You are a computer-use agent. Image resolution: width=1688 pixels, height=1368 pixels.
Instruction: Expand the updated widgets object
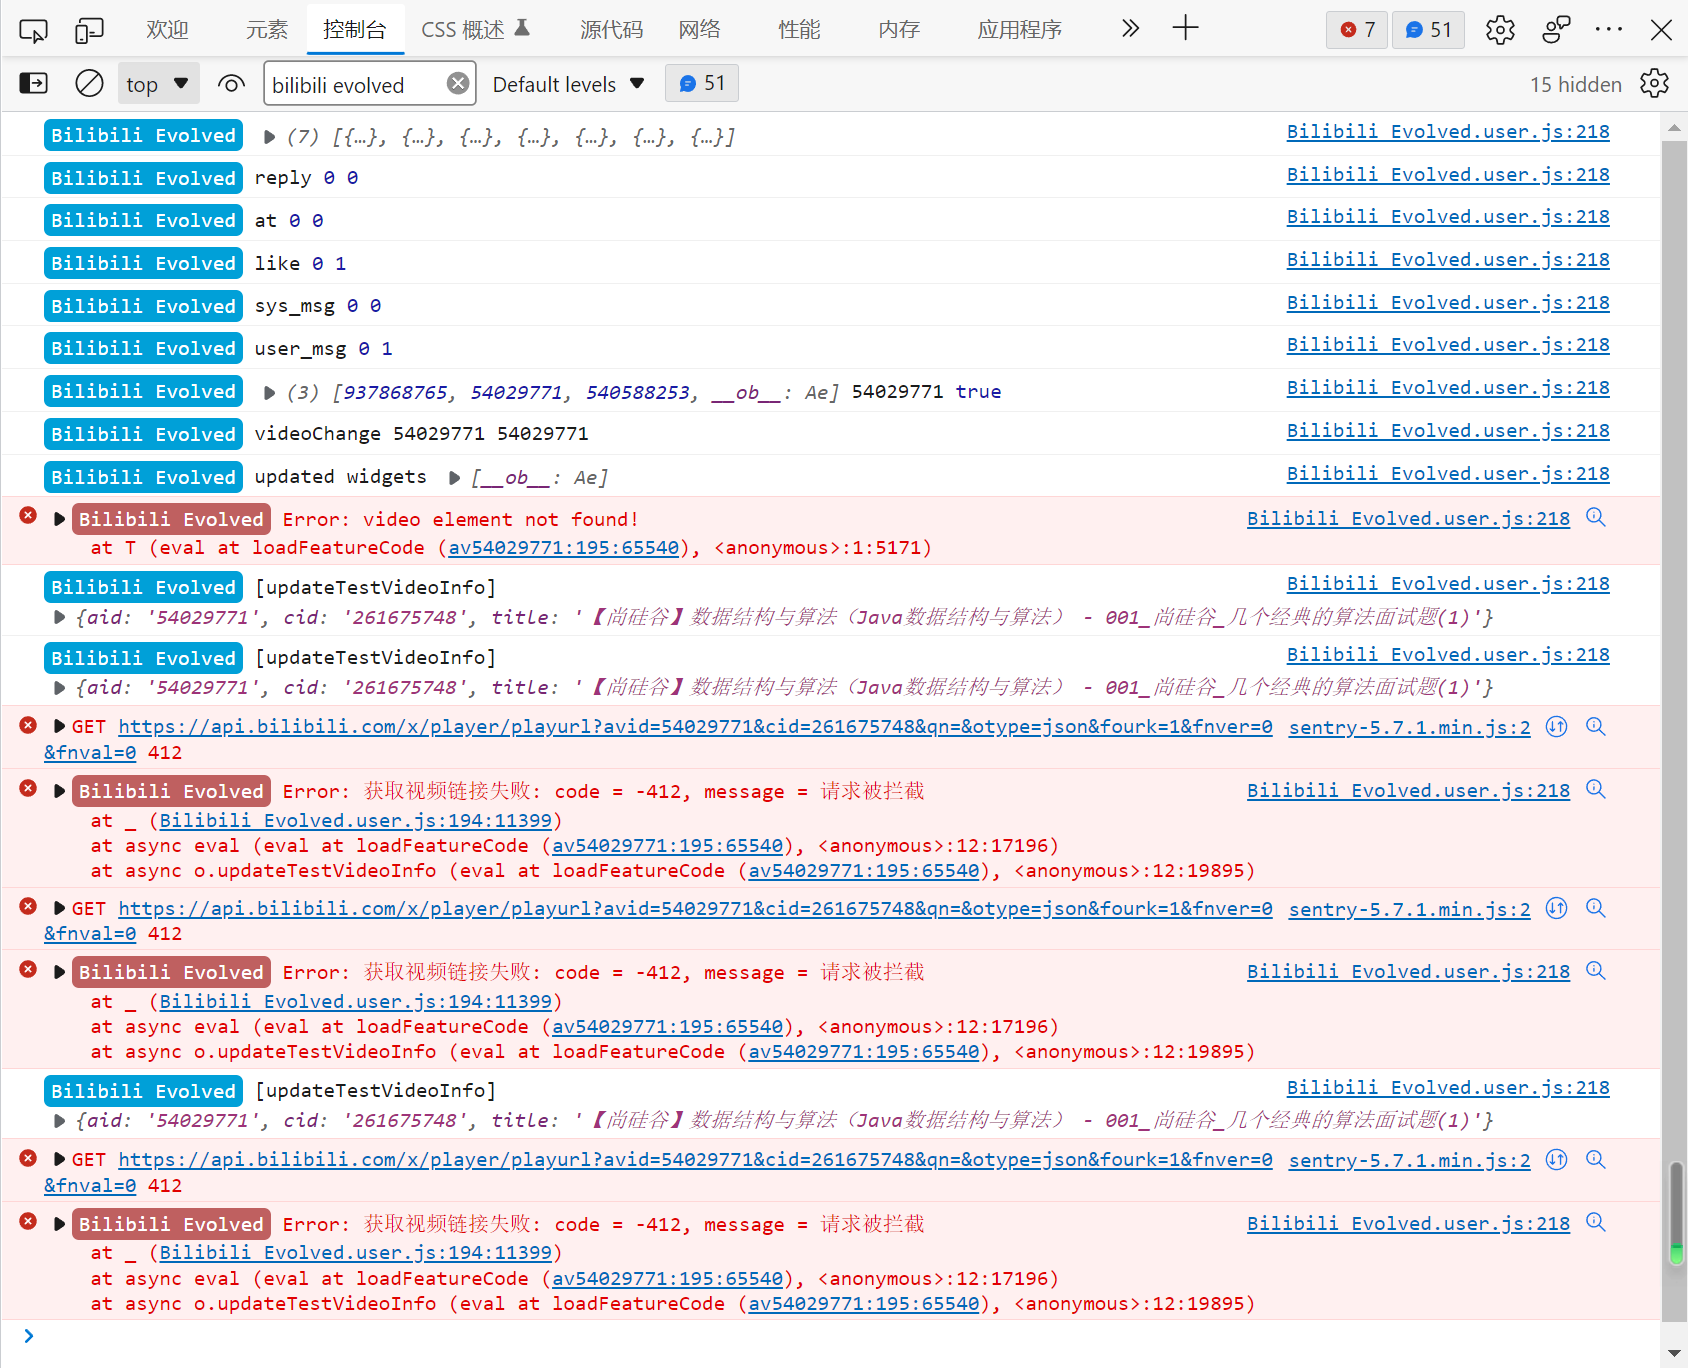click(x=454, y=478)
